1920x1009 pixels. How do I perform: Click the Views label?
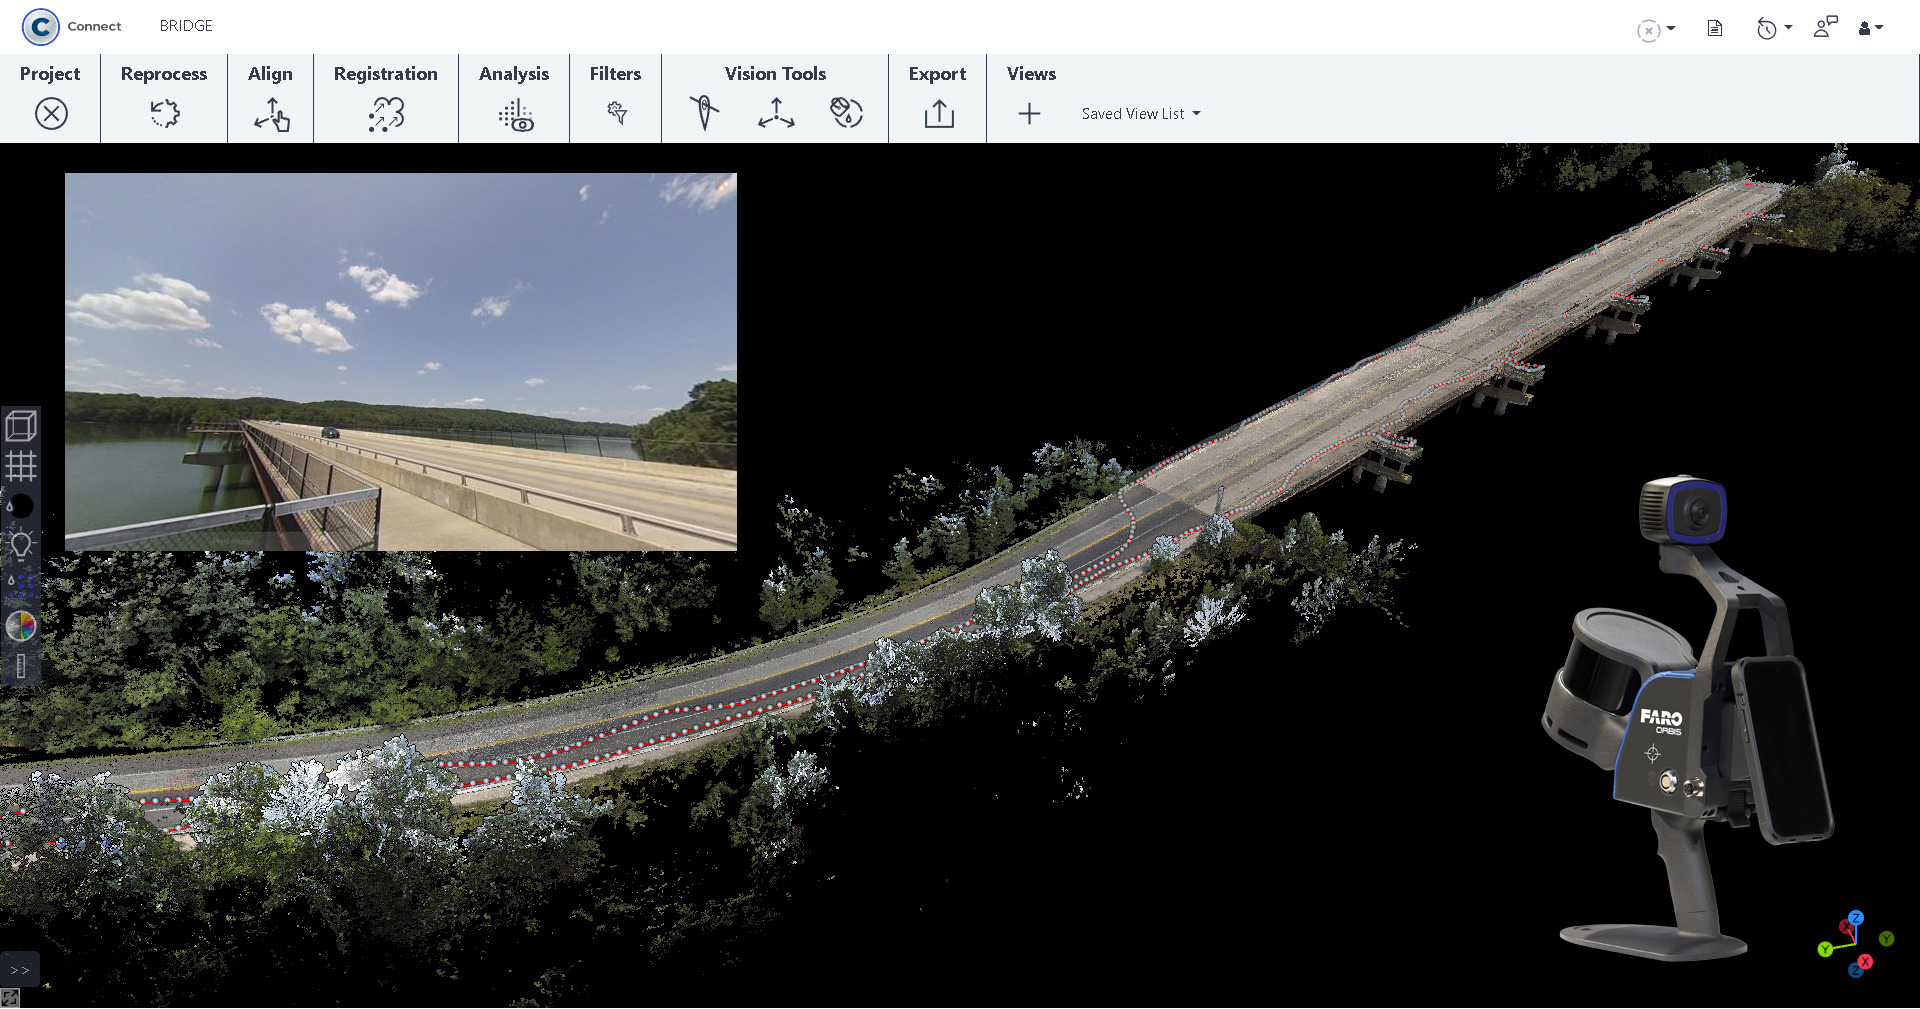pyautogui.click(x=1031, y=74)
